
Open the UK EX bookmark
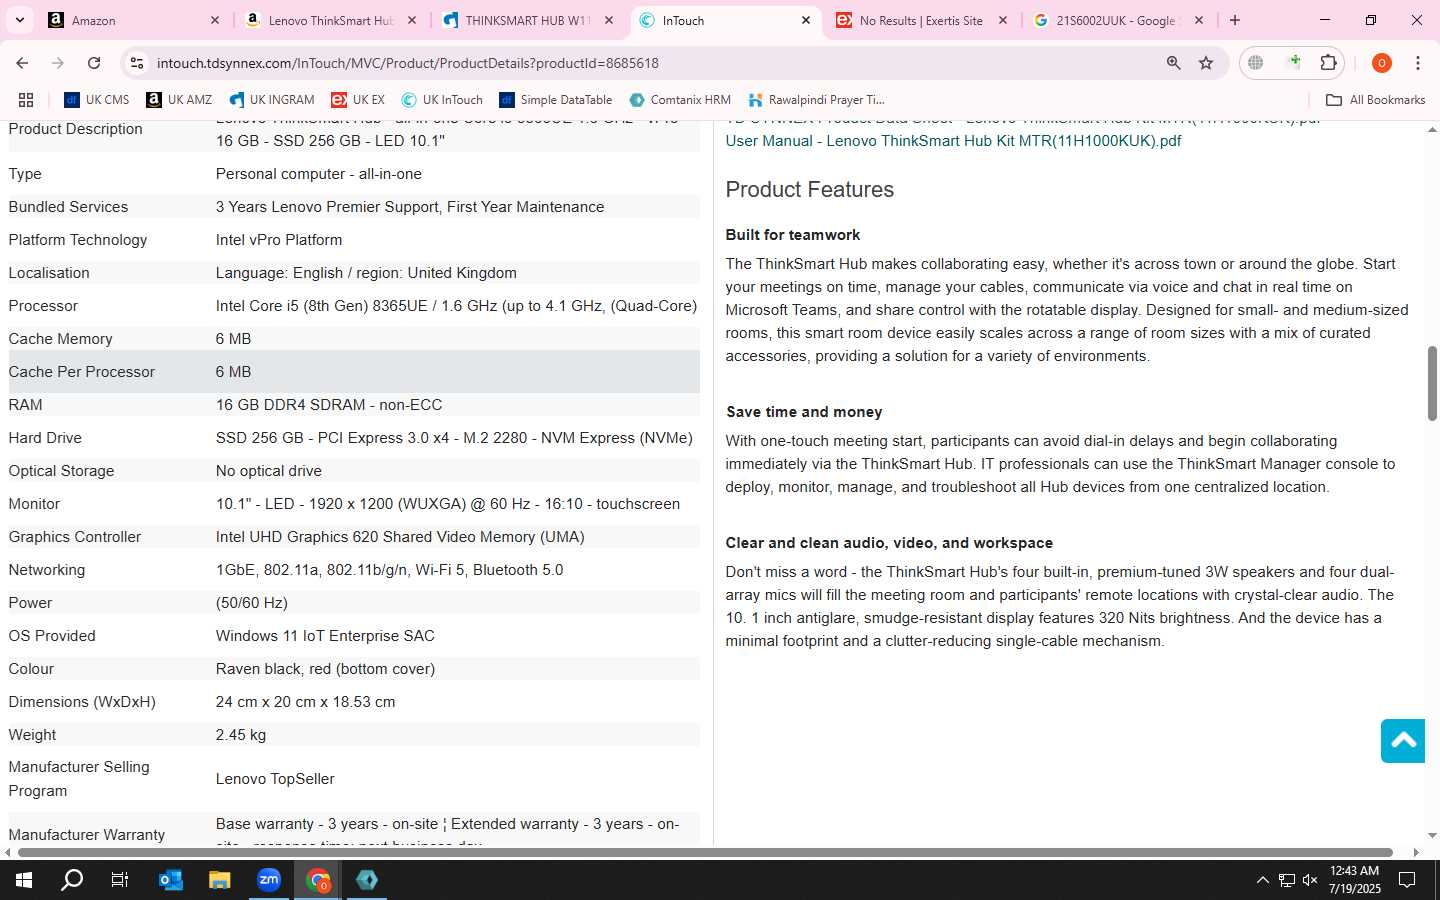[x=358, y=100]
